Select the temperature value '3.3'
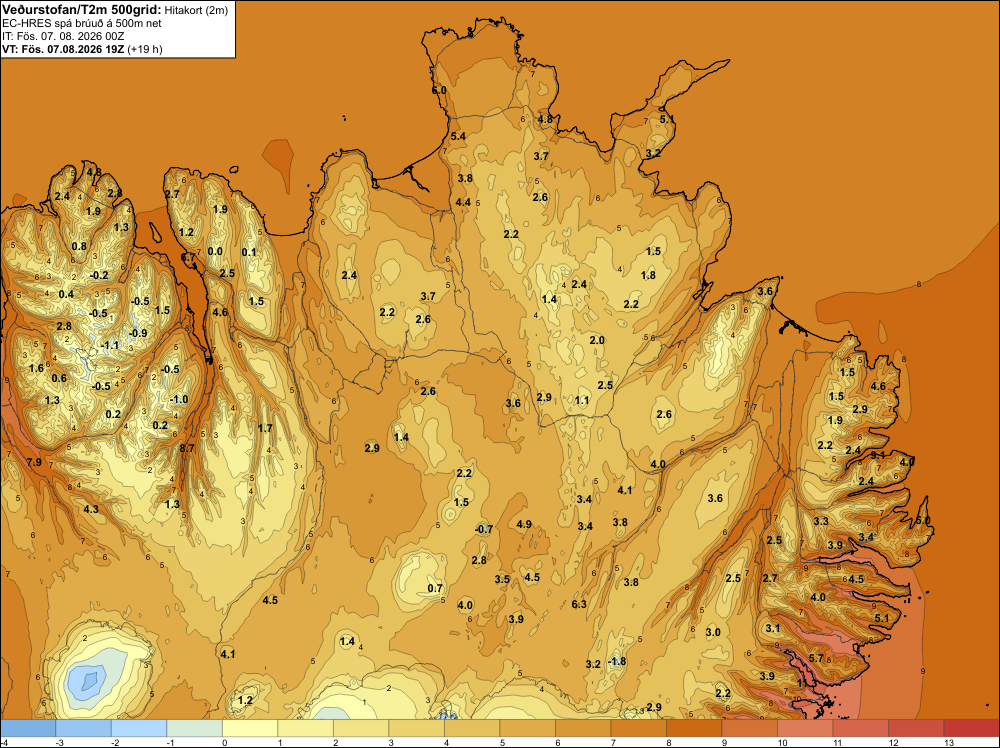Viewport: 1000px width, 748px height. click(821, 521)
